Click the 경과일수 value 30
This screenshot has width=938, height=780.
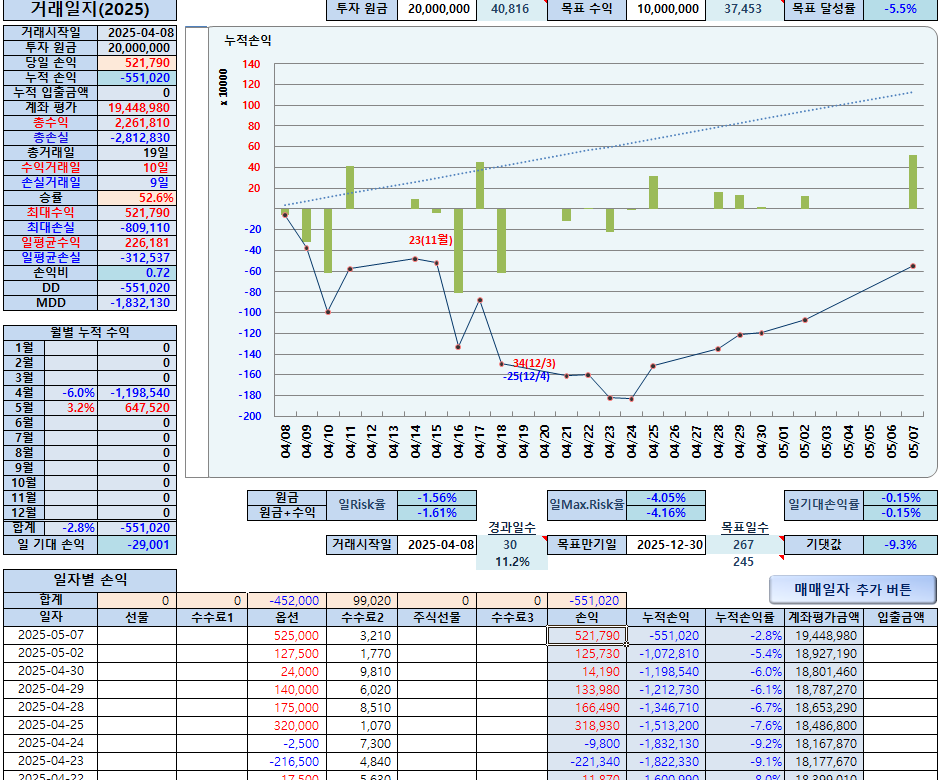(510, 544)
